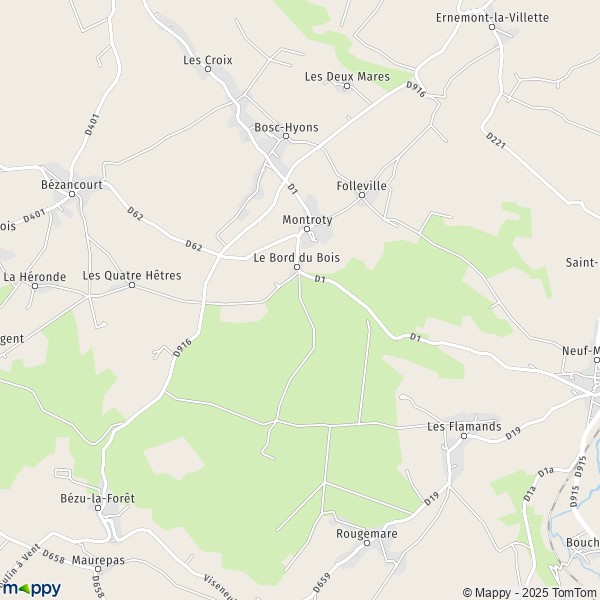Click the Montroty town marker
The height and width of the screenshot is (600, 600).
click(307, 229)
